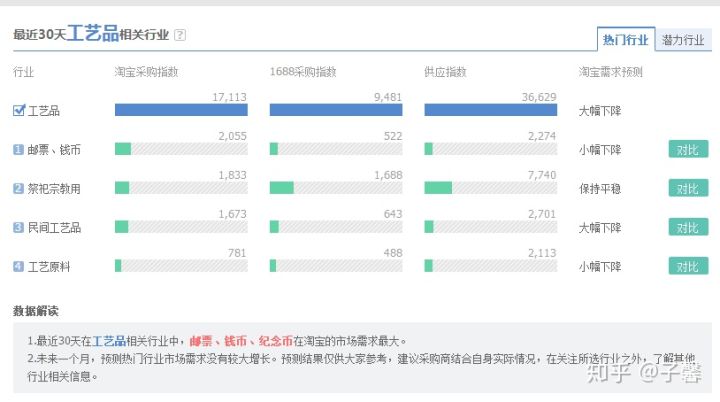720x402 pixels.
Task: Click the value 2,701 in 民间工艺品 row
Action: [542, 215]
